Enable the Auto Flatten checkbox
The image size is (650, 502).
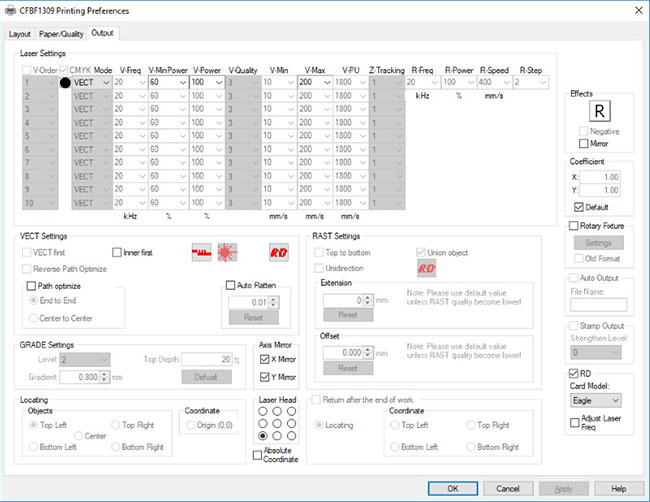[230, 285]
